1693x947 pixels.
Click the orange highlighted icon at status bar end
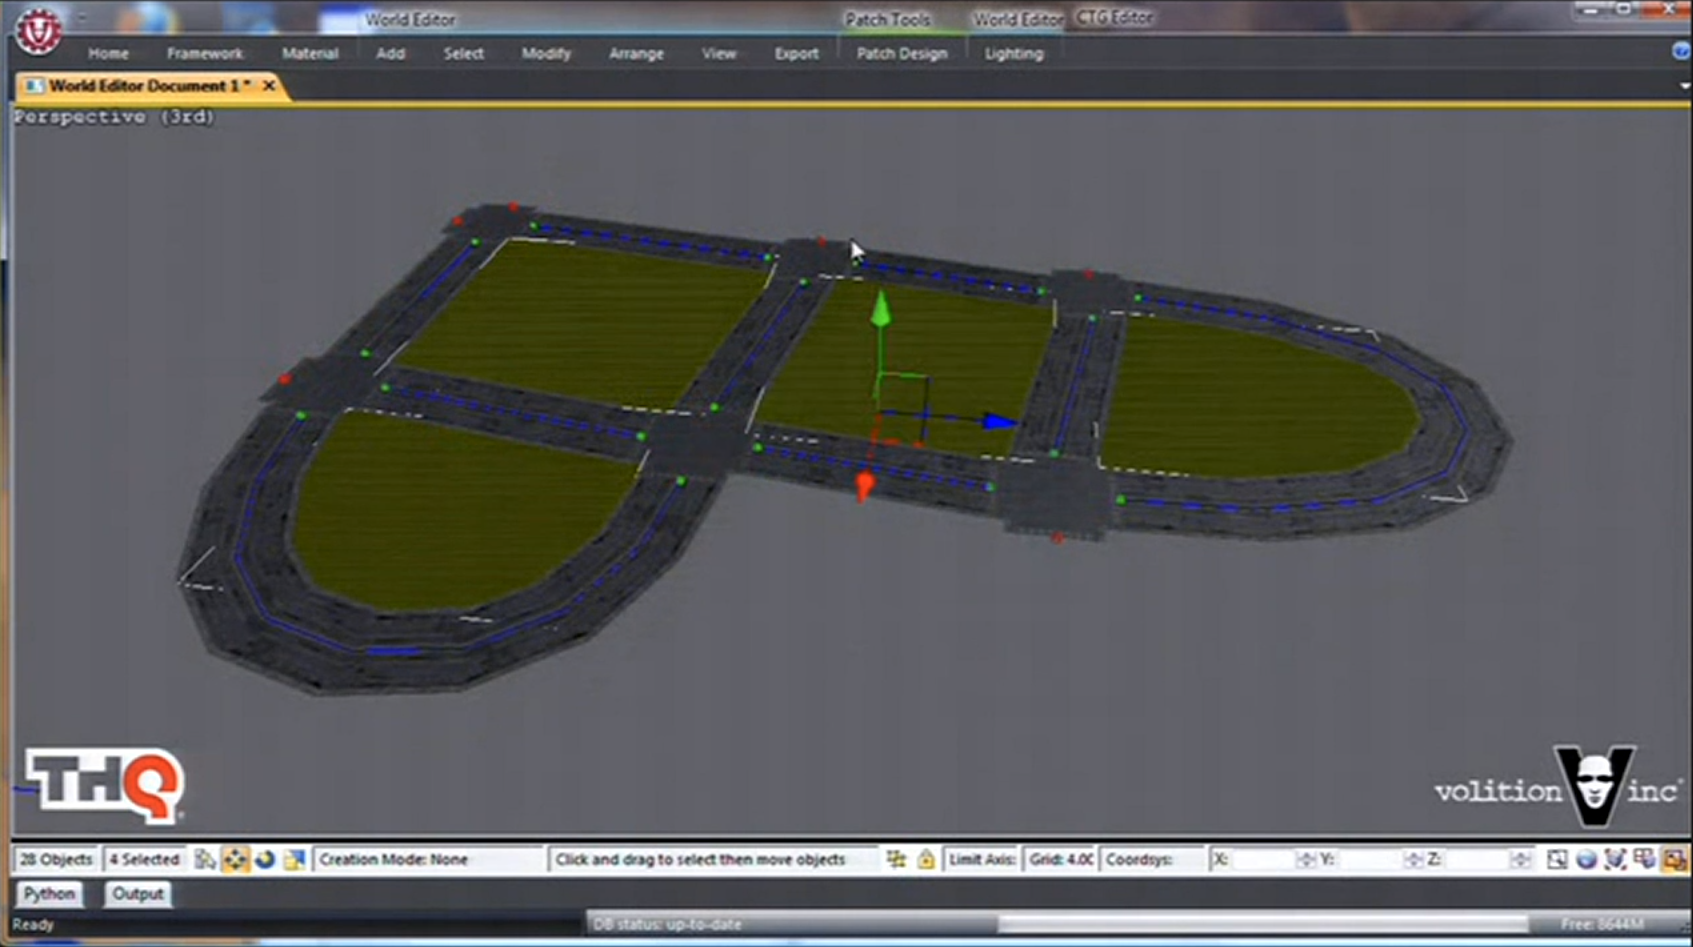pos(1674,859)
